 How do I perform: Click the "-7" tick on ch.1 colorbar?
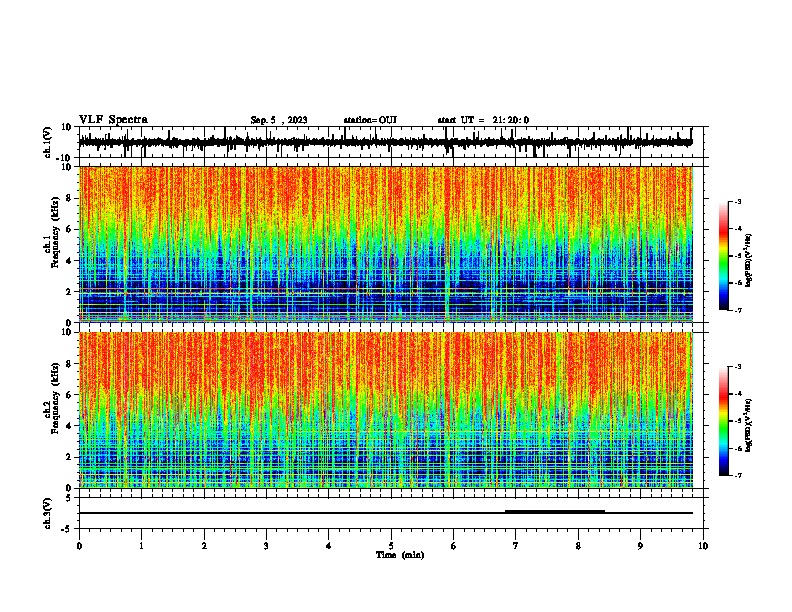coord(737,310)
